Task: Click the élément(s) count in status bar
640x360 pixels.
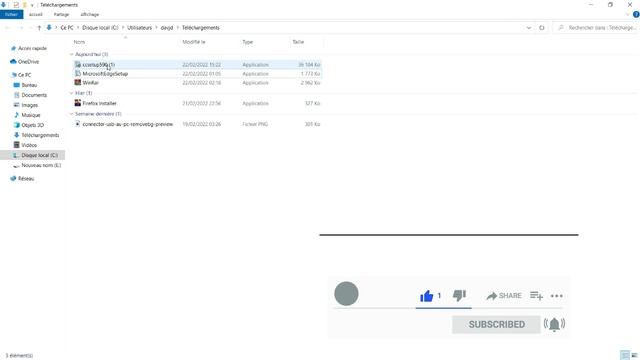Action: click(19, 356)
